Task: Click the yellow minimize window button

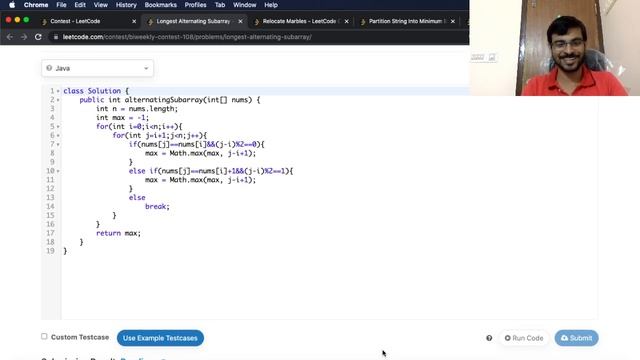Action: (x=17, y=20)
